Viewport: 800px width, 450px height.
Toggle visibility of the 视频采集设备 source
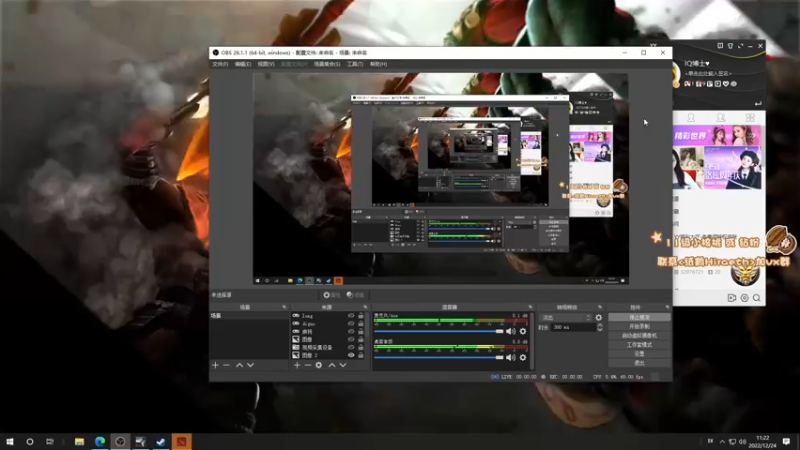coord(351,347)
